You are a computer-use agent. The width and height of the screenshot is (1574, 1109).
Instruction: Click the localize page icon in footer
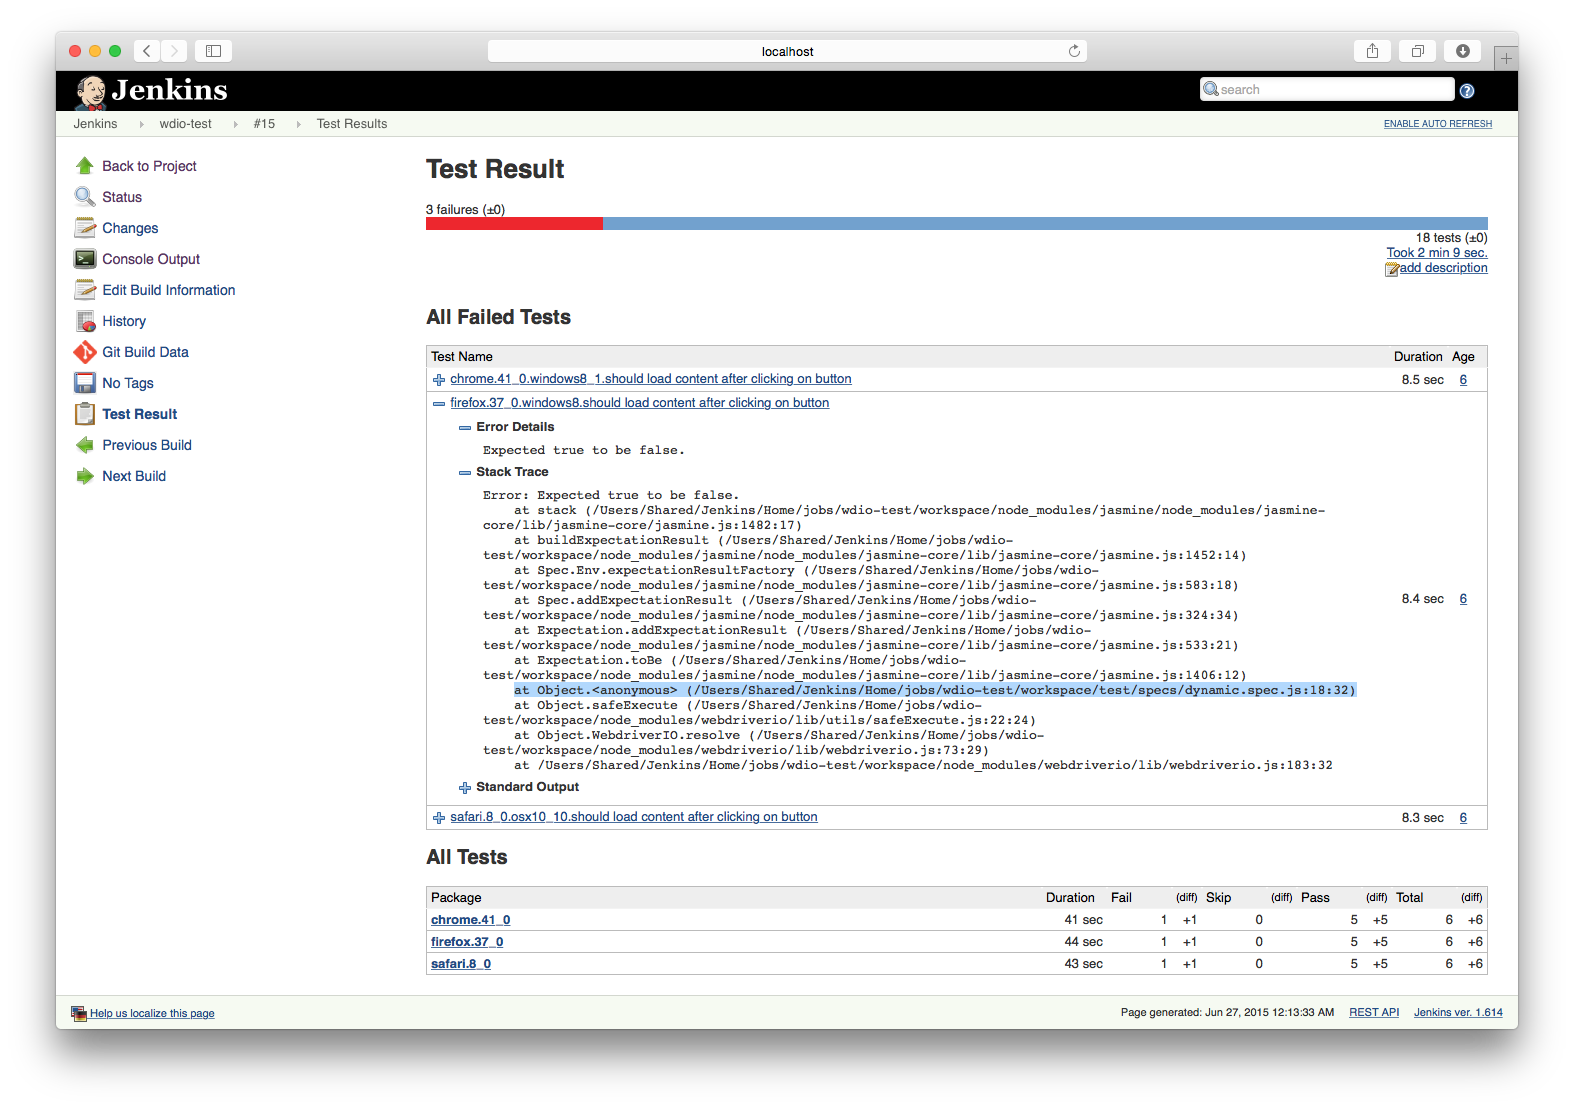pyautogui.click(x=79, y=1013)
